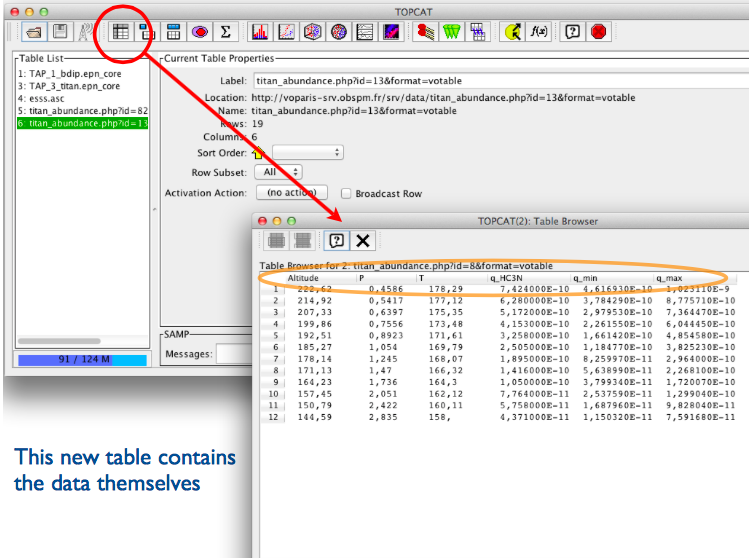Click the q_max column header
This screenshot has height=560, width=751.
click(x=669, y=278)
